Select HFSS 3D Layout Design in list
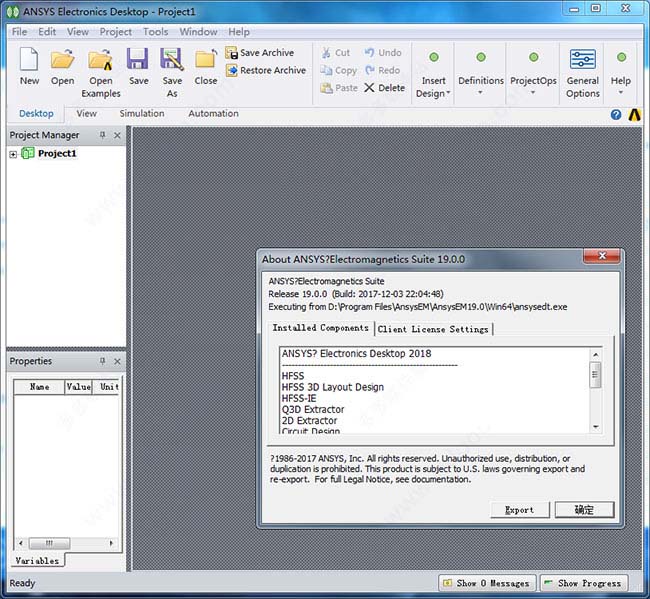650x599 pixels. (x=333, y=387)
